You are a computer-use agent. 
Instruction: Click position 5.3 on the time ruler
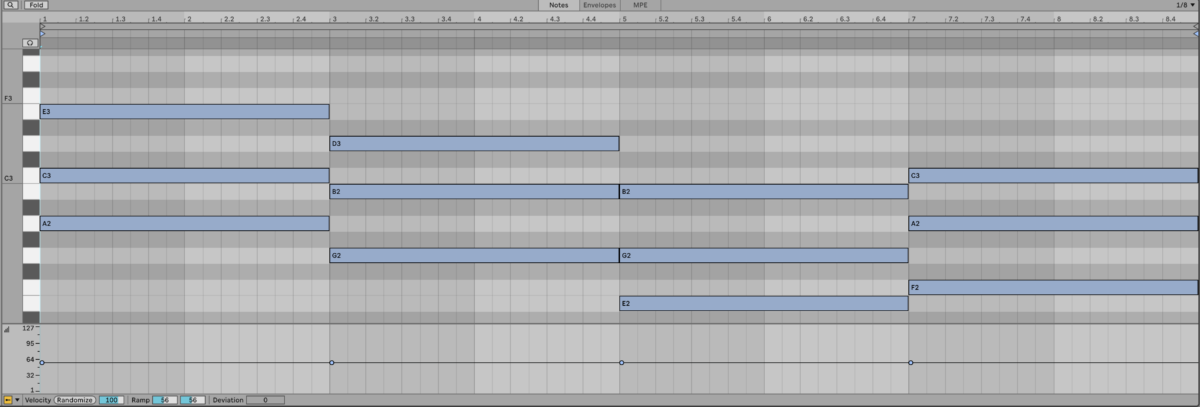tap(699, 19)
